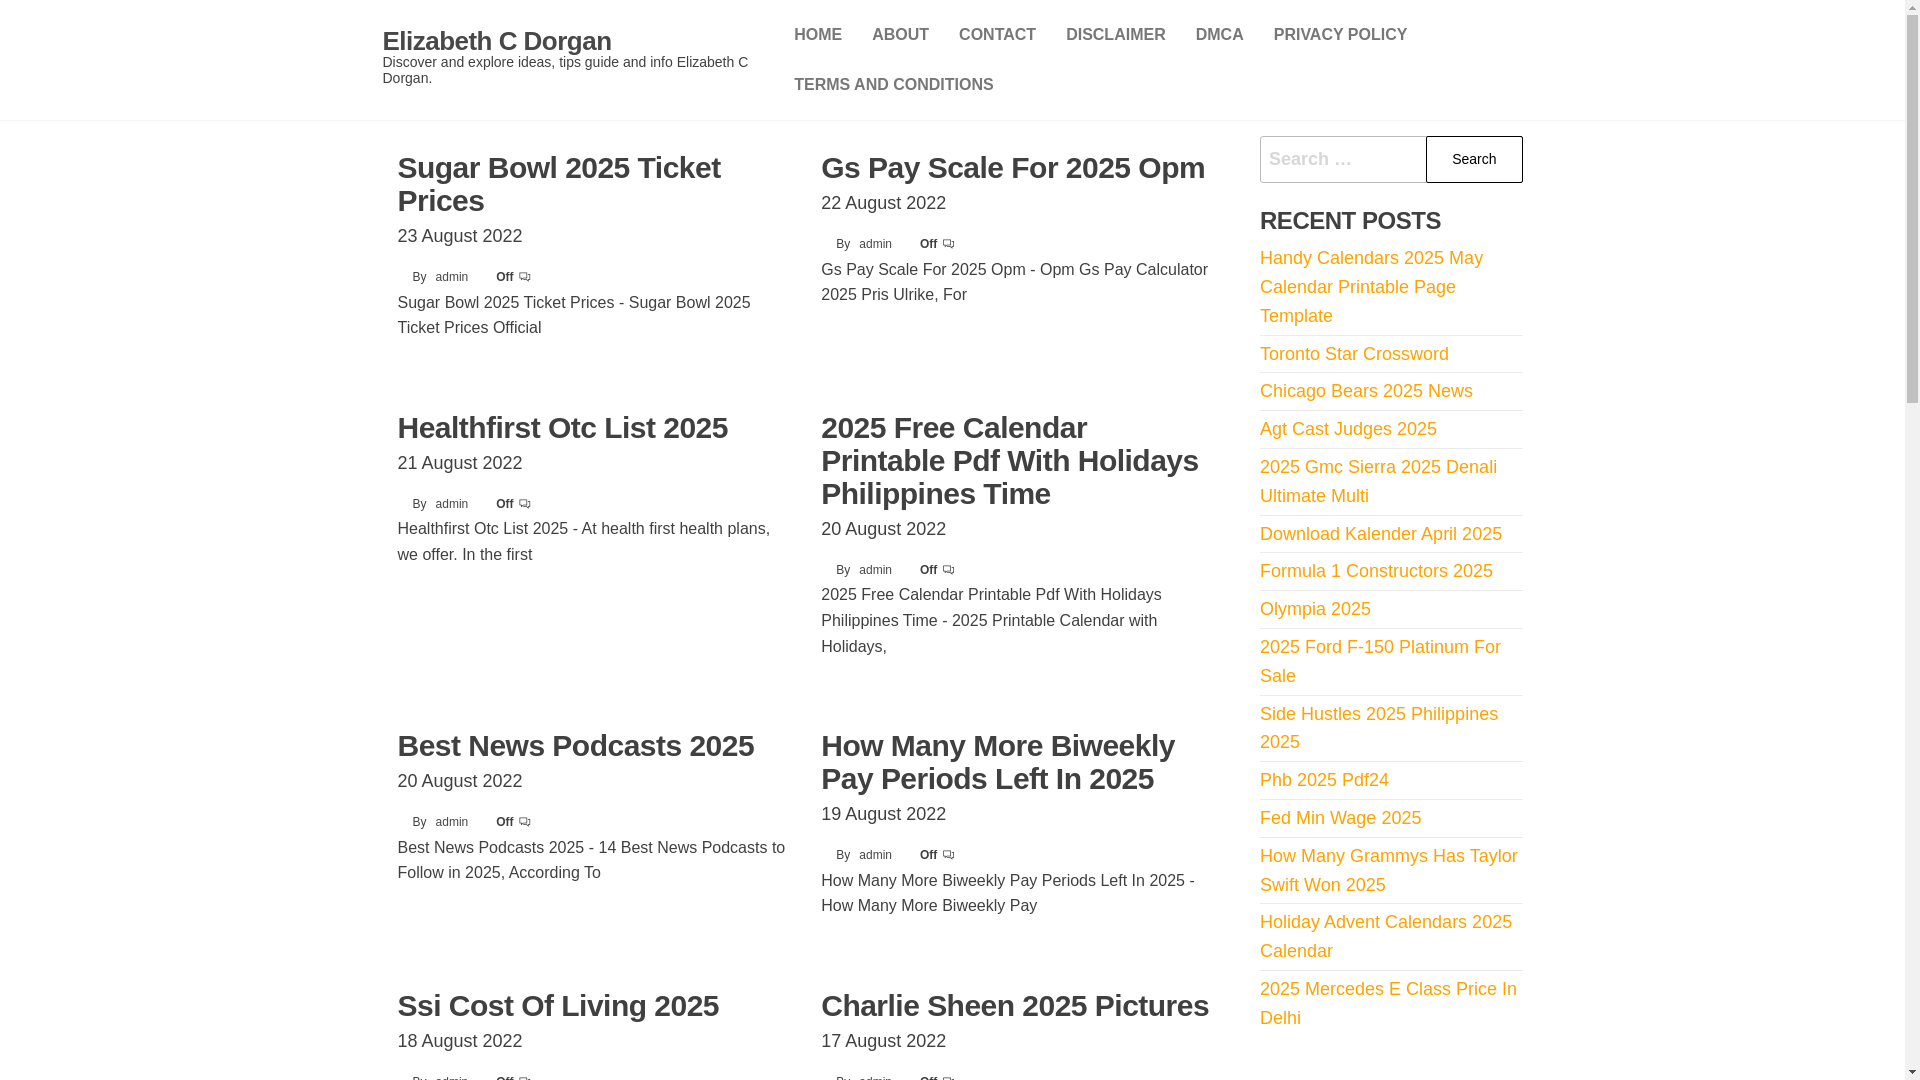
Task: Click the Search button
Action: coord(1474,159)
